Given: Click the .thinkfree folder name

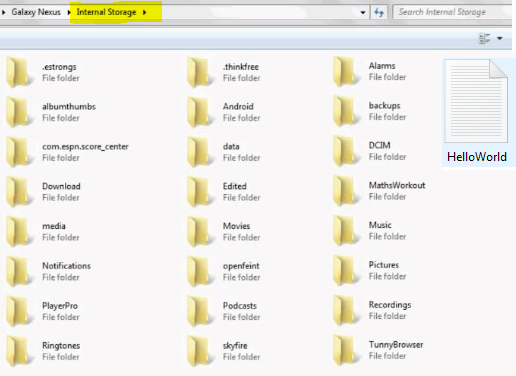Looking at the screenshot, I should point(241,67).
